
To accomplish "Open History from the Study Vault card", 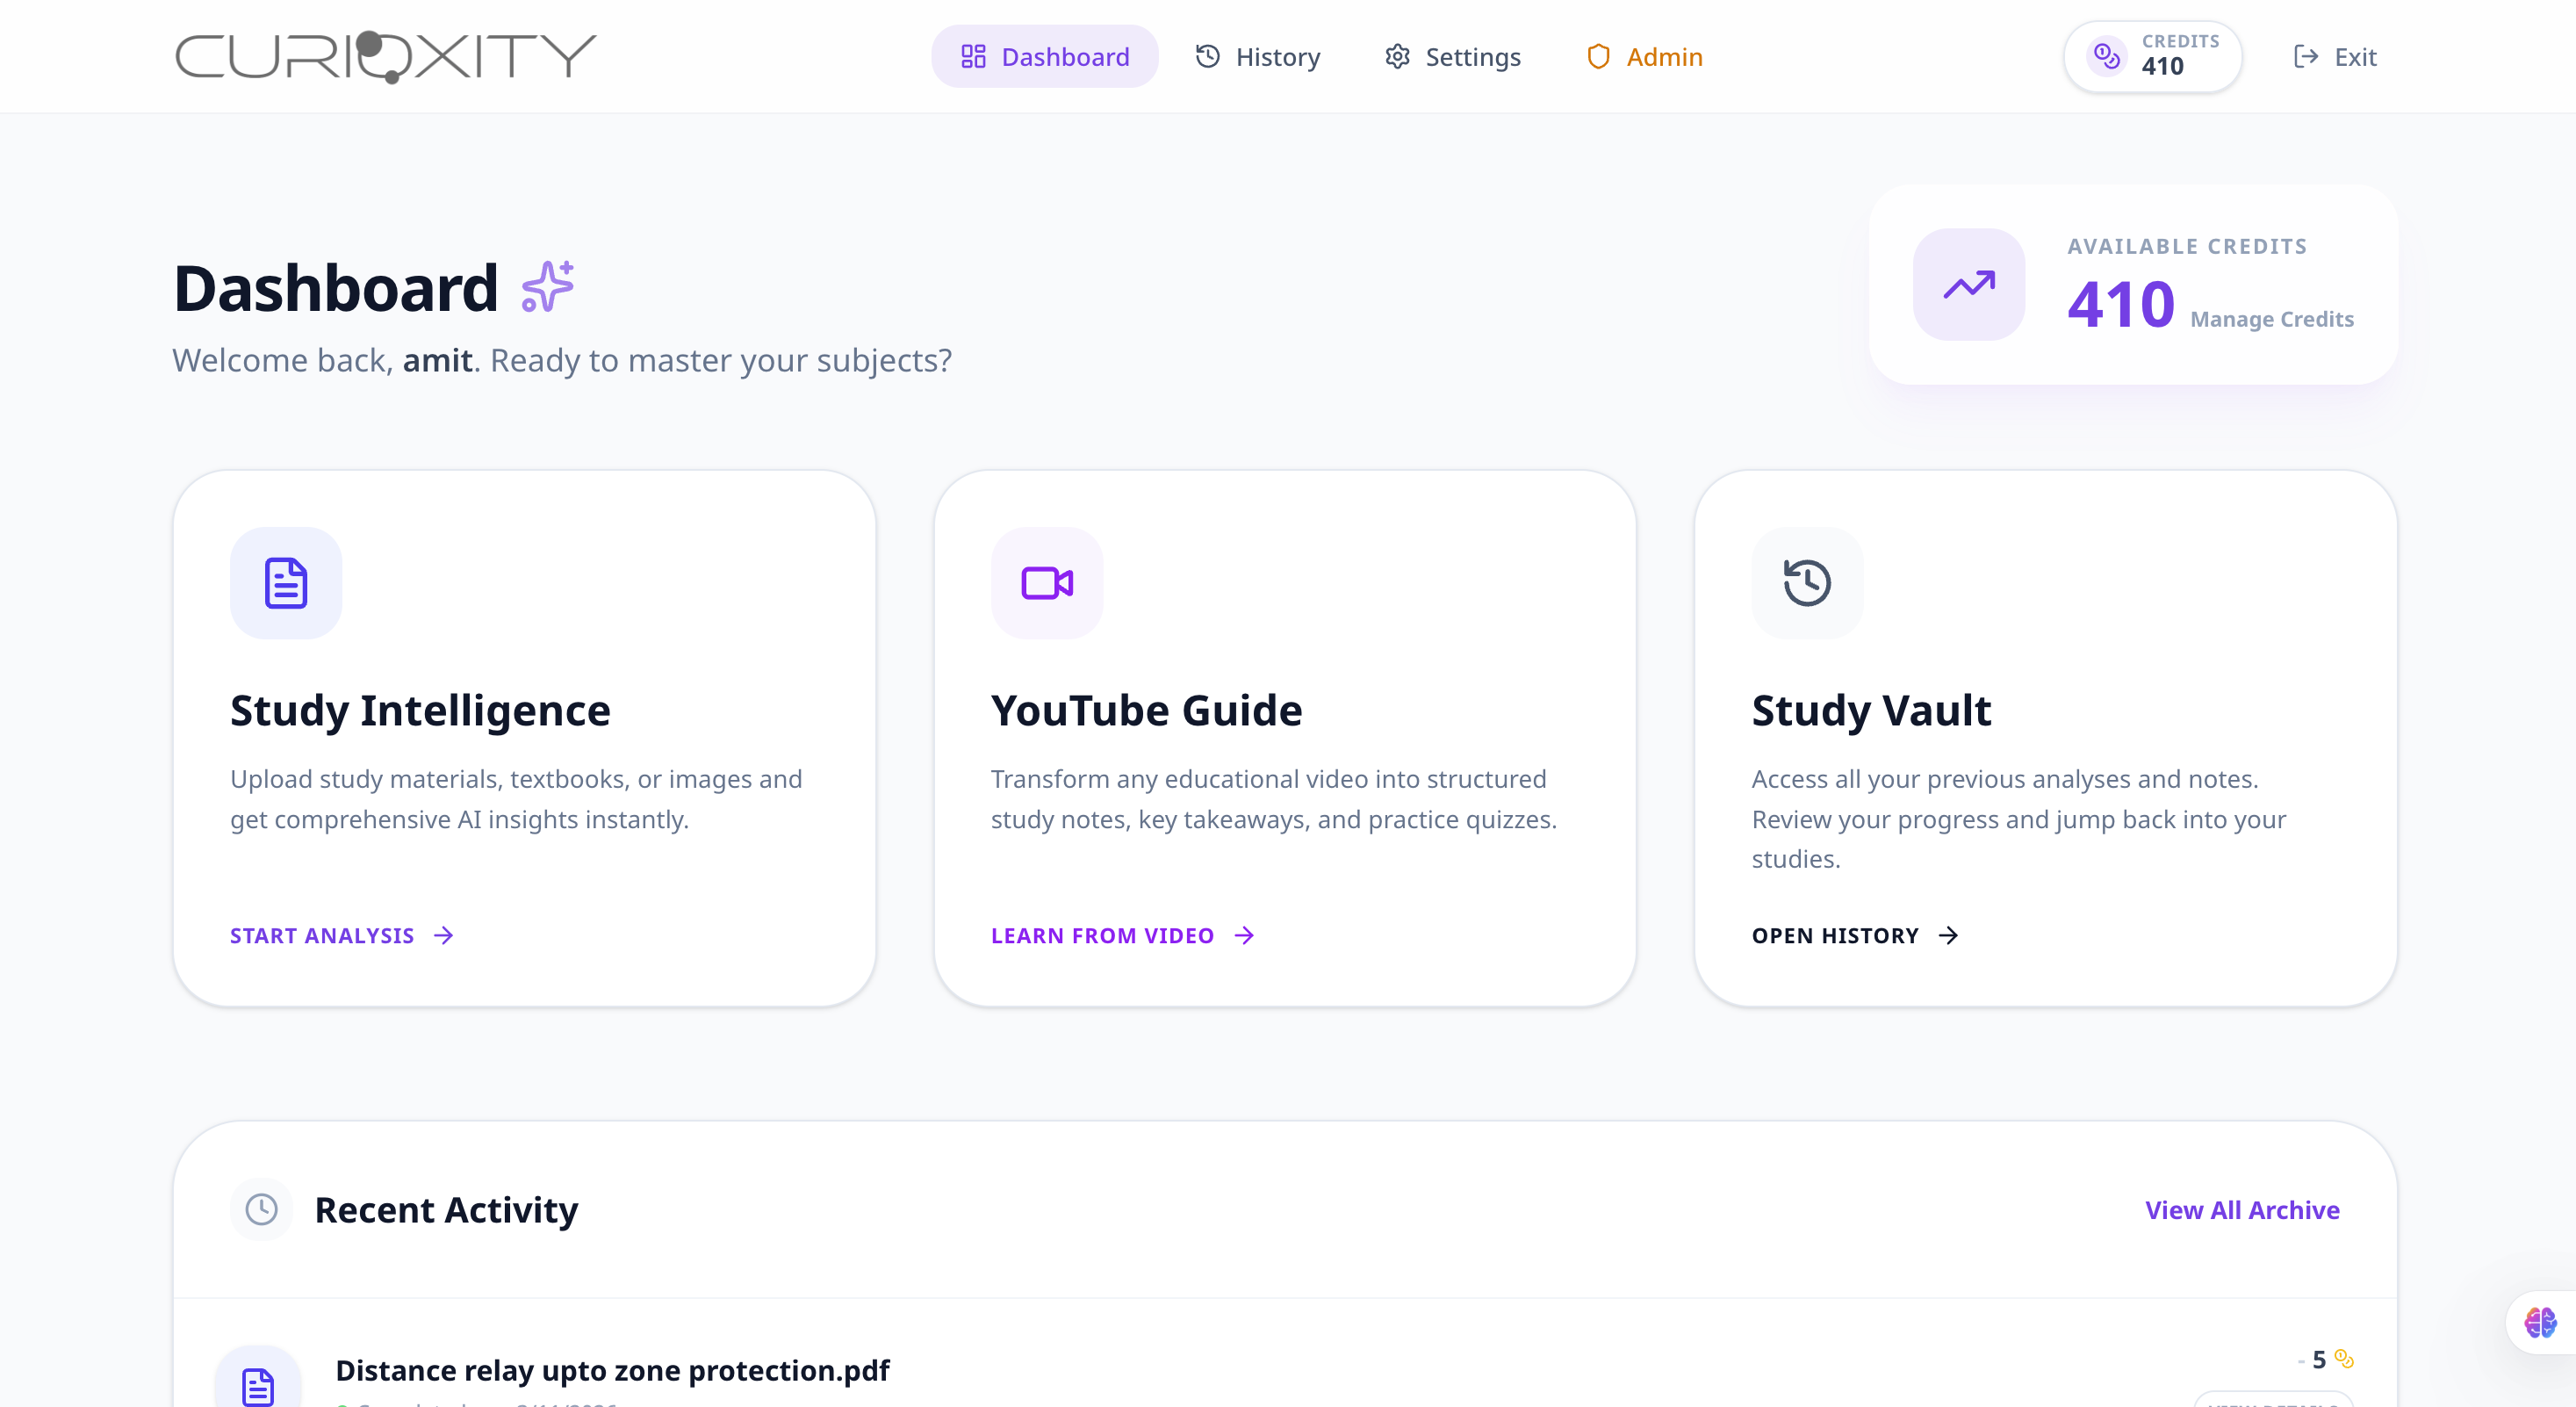I will pyautogui.click(x=1855, y=935).
